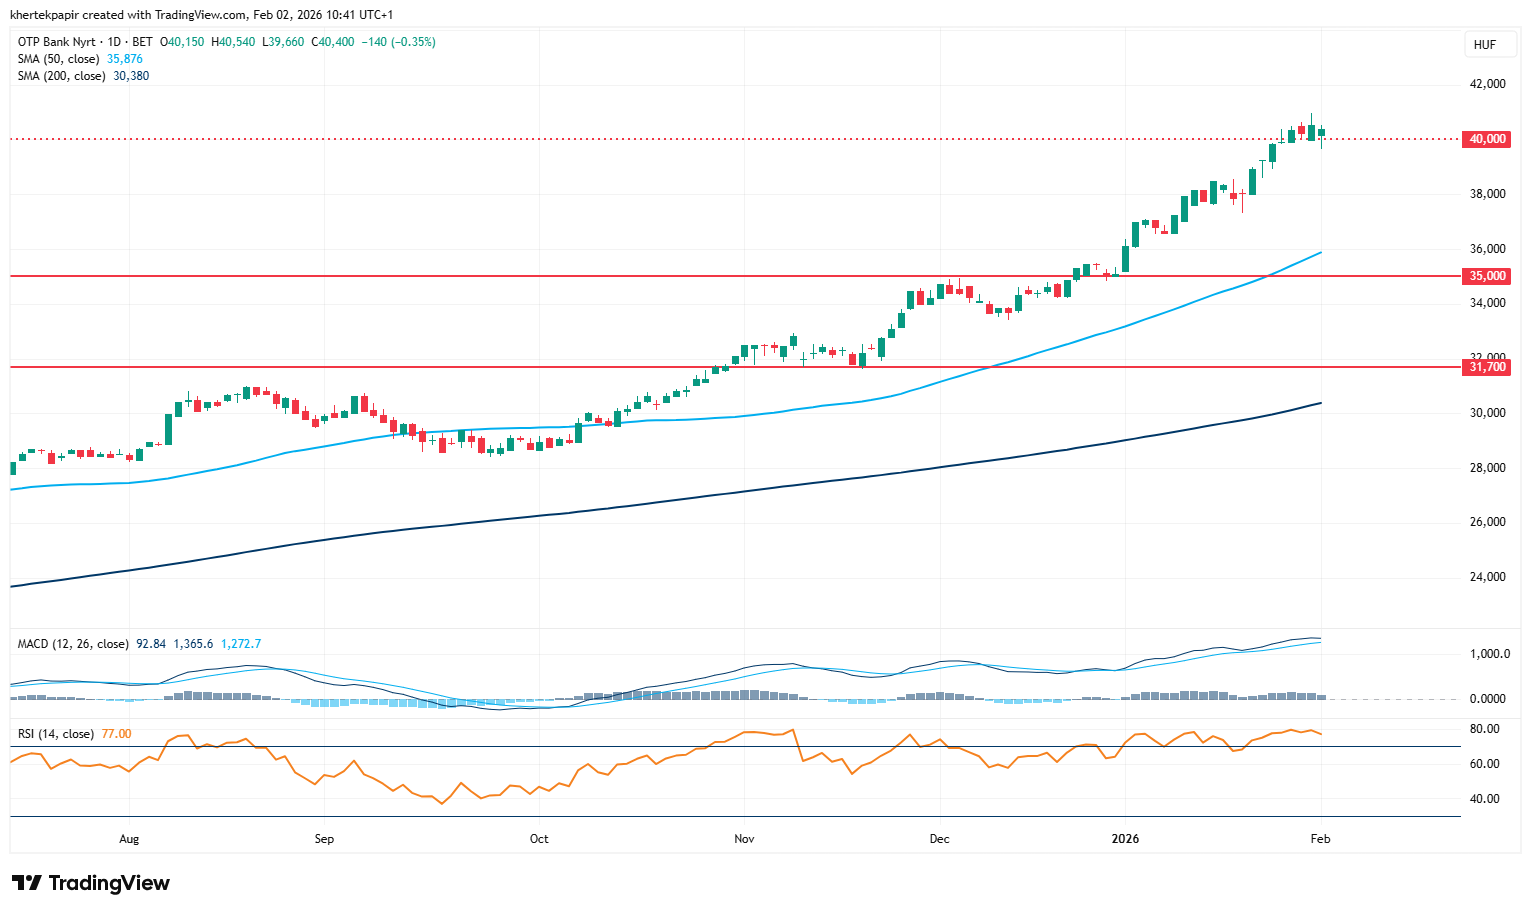Click the 2026 label on time axis
Screen dimensions: 1531x913
(1125, 839)
